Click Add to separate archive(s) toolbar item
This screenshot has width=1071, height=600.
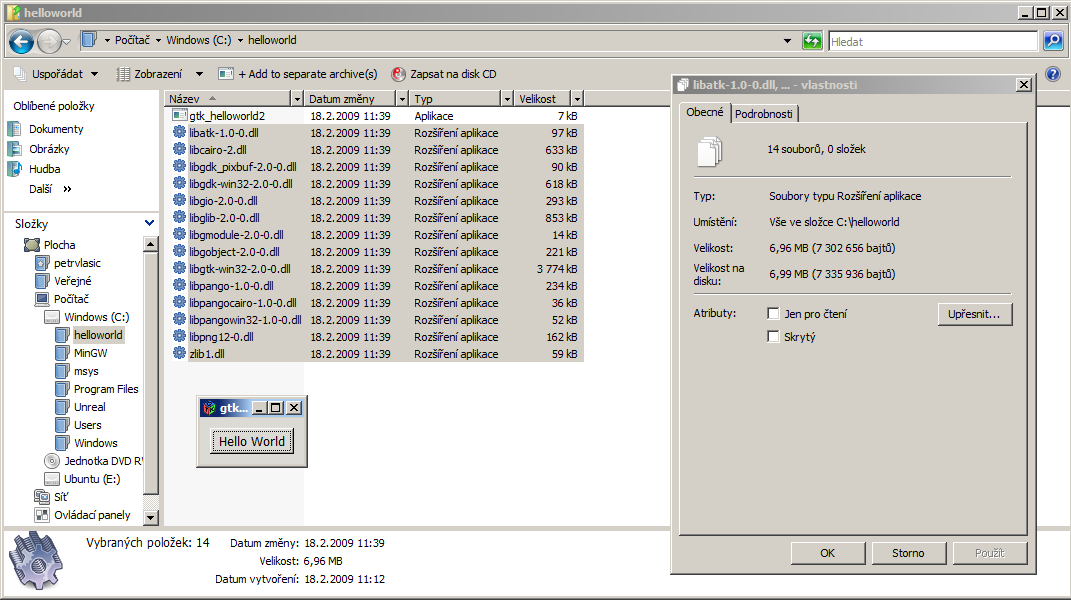298,74
